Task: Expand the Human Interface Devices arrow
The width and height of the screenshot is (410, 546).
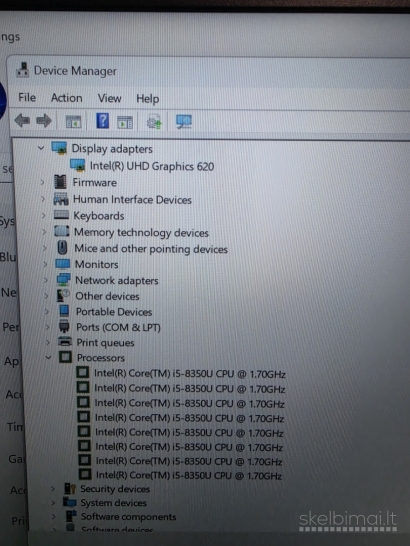Action: [x=43, y=199]
